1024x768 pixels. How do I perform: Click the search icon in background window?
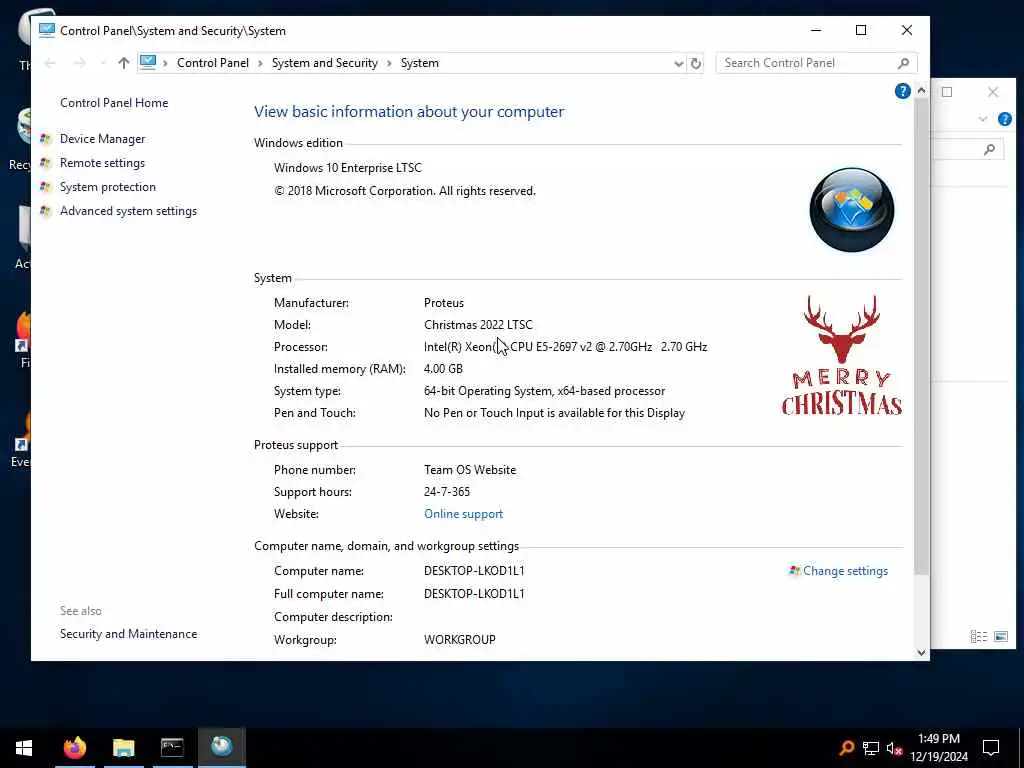pos(989,150)
